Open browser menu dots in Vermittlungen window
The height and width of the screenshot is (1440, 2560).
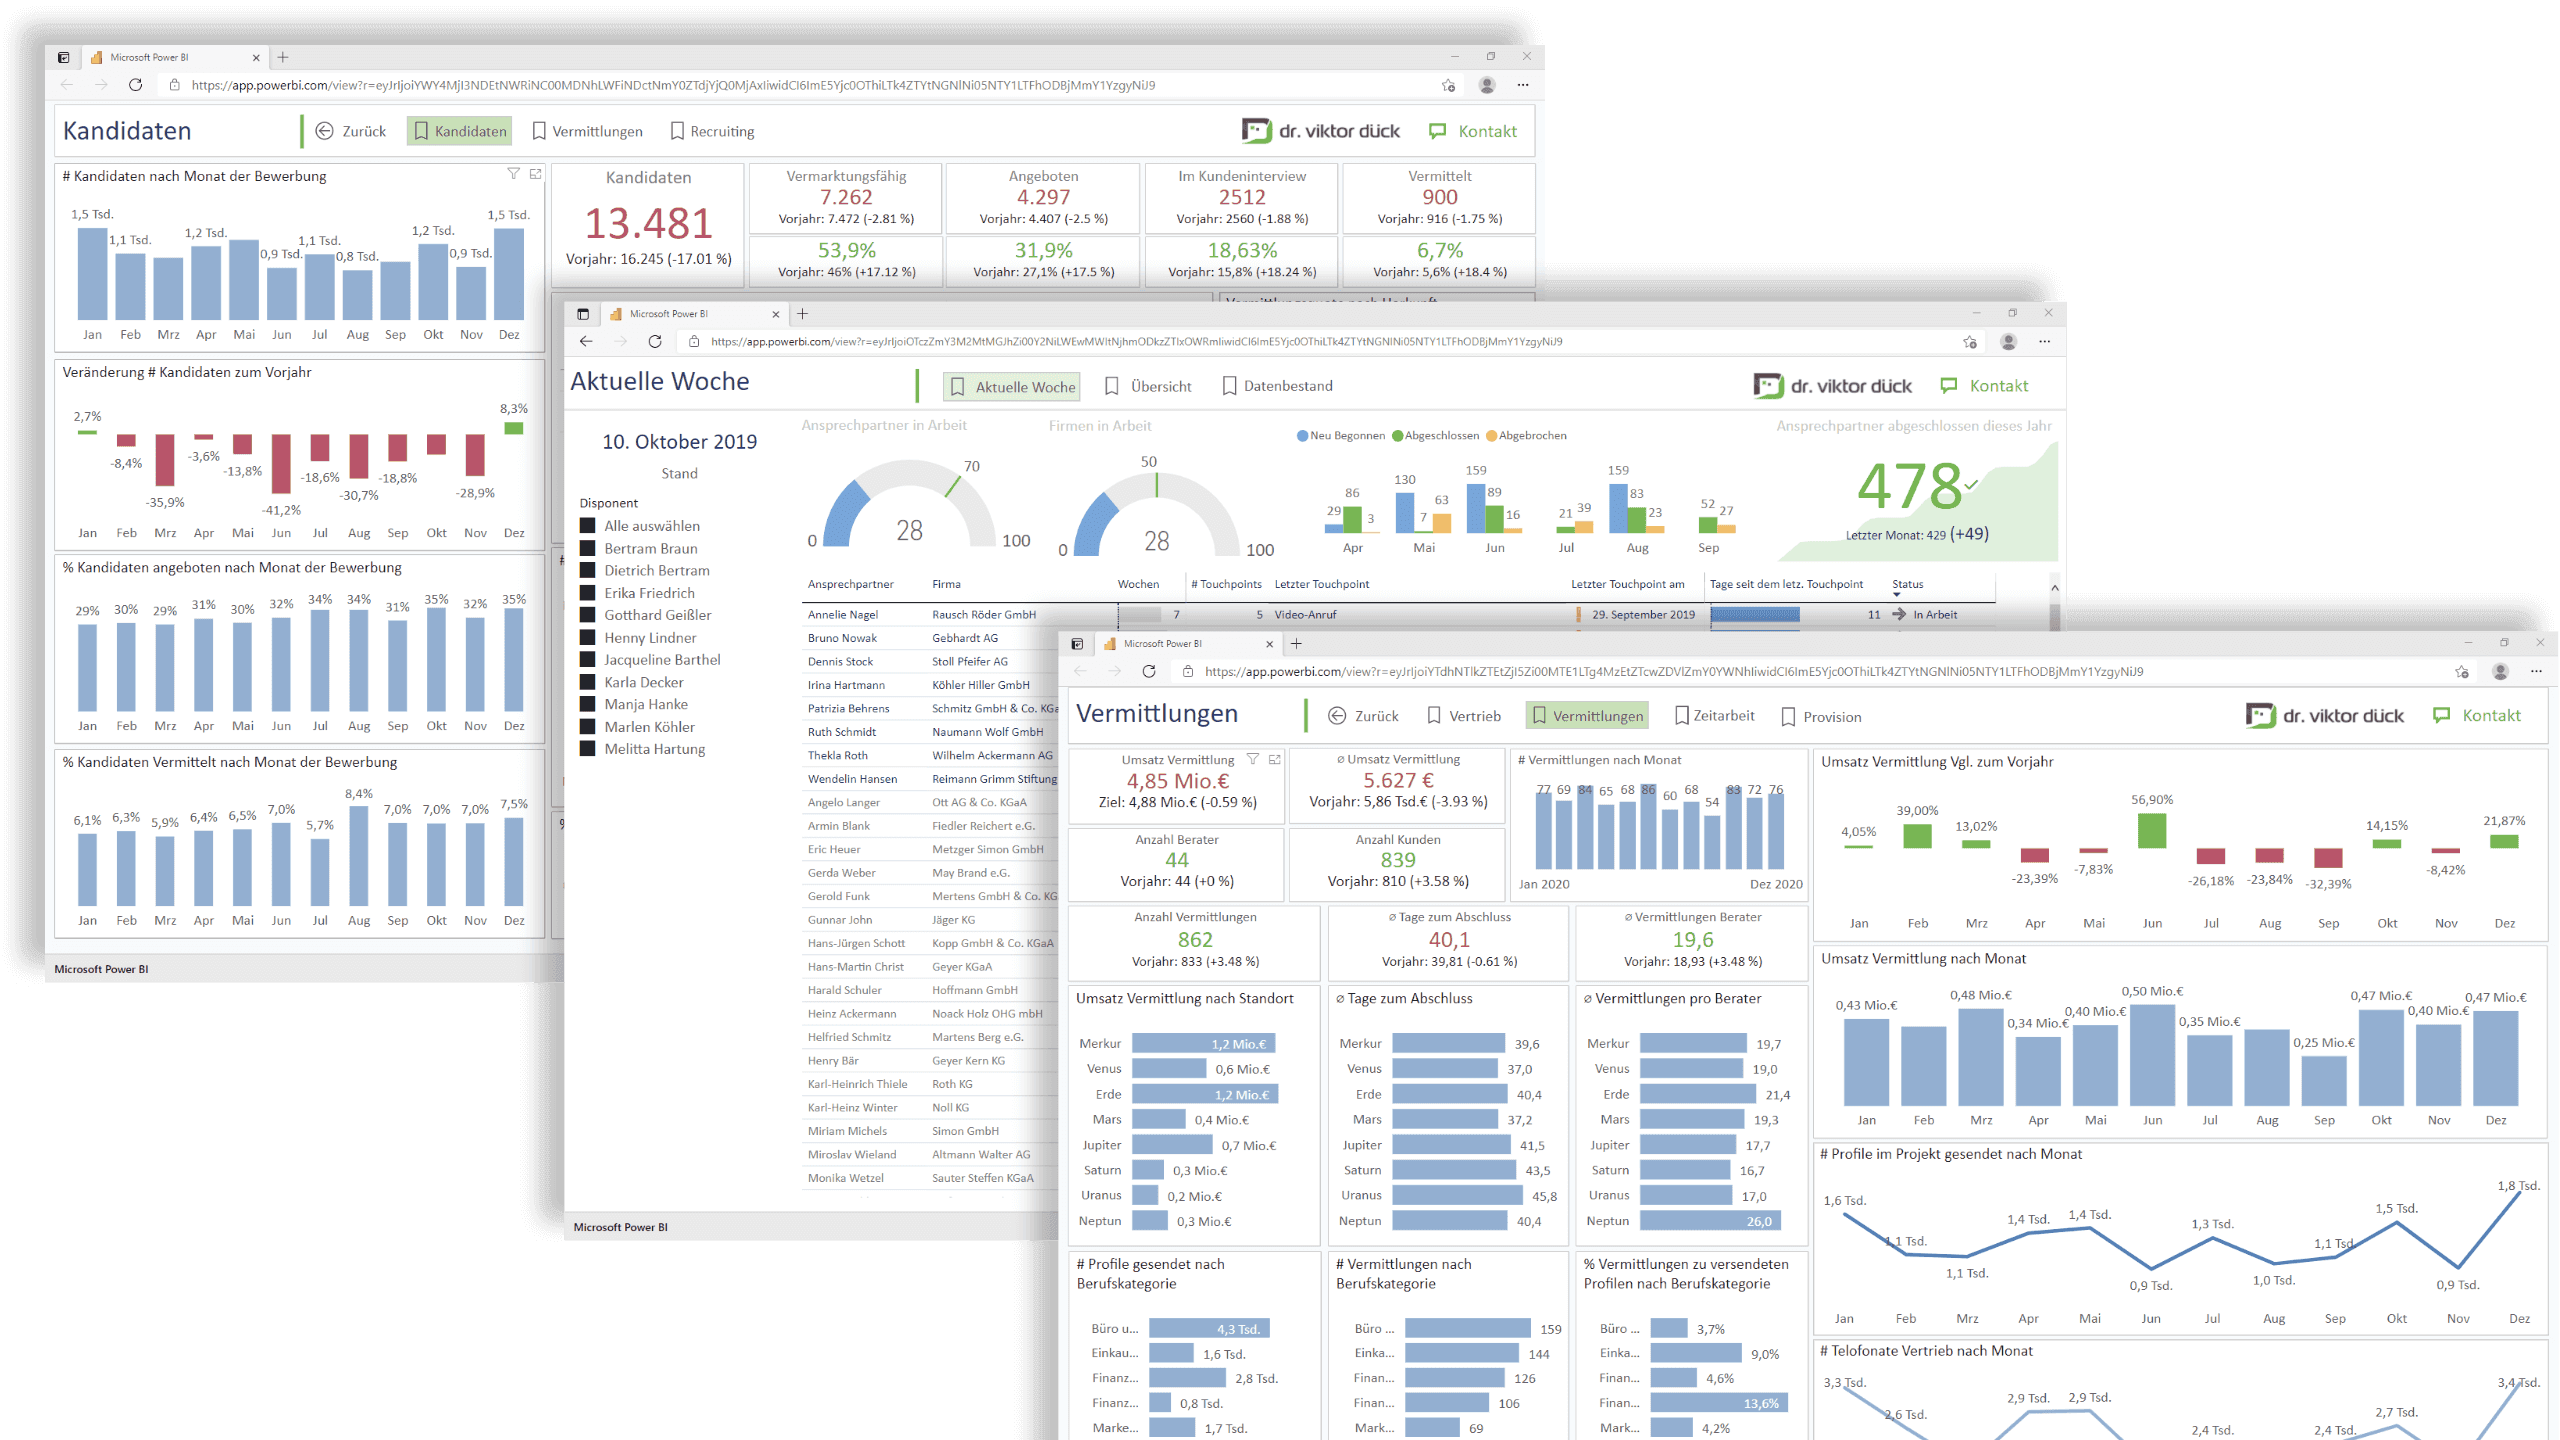(2536, 672)
